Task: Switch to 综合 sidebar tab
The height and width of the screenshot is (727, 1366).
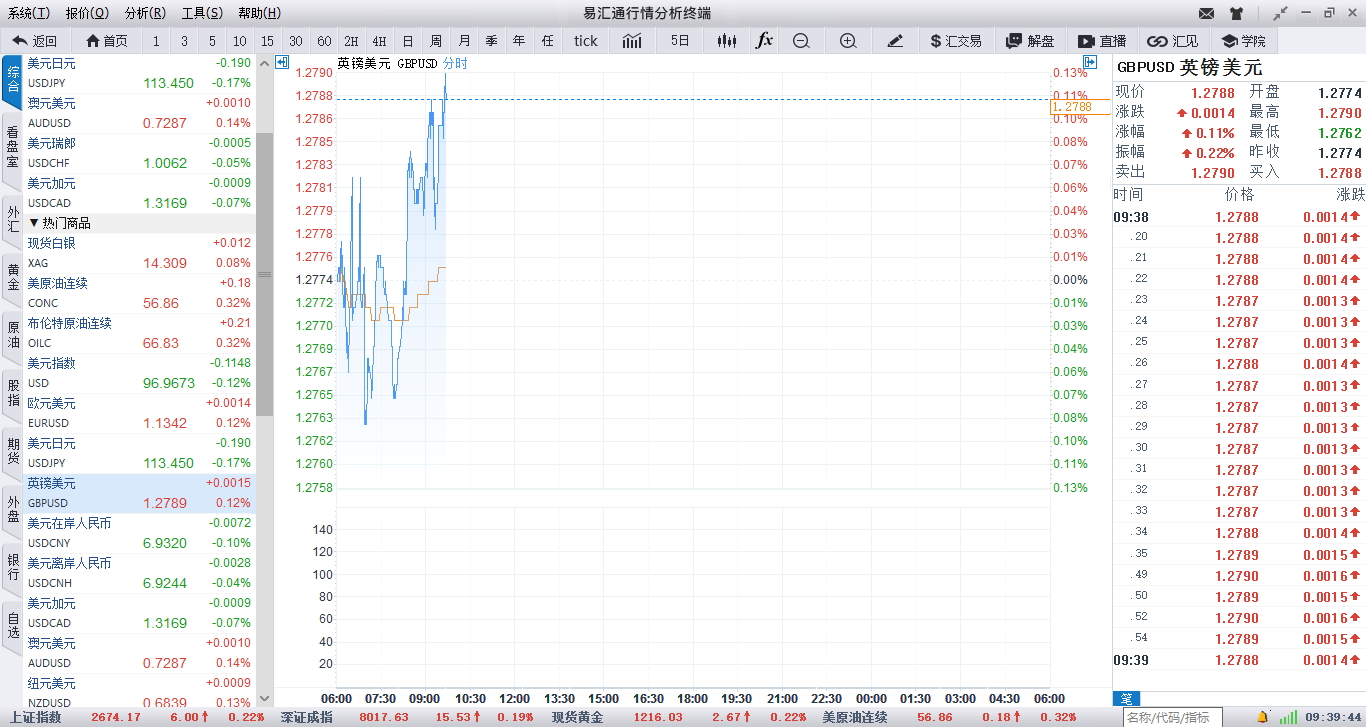Action: (x=12, y=82)
